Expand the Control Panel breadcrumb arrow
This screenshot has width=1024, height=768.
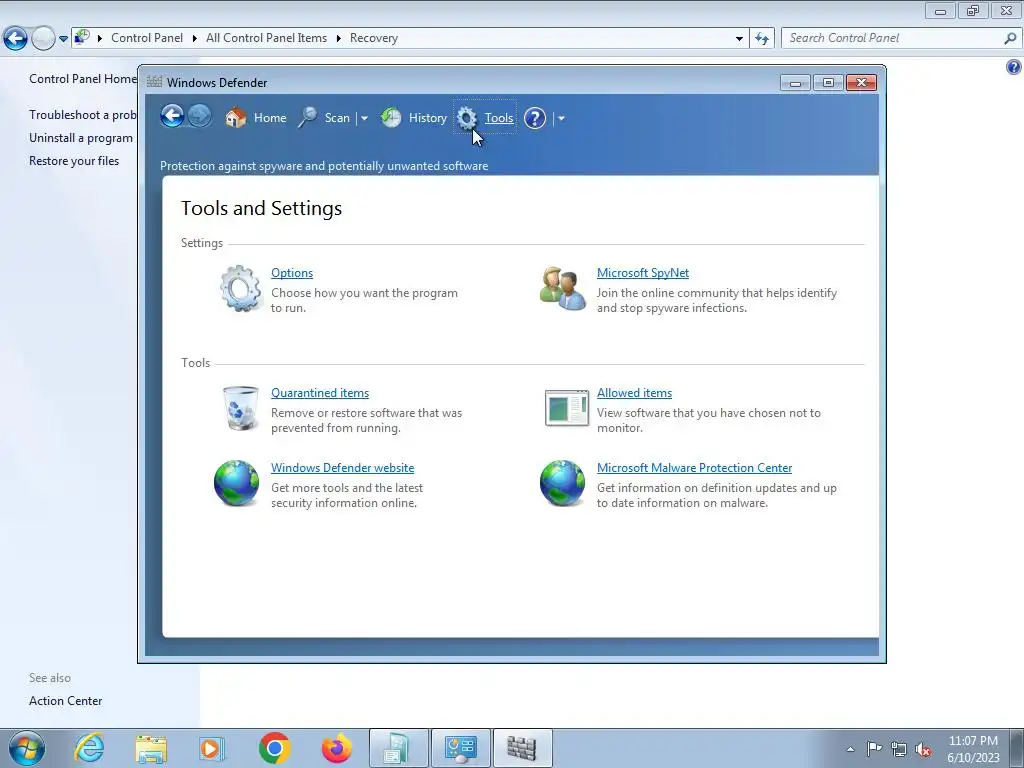(195, 39)
